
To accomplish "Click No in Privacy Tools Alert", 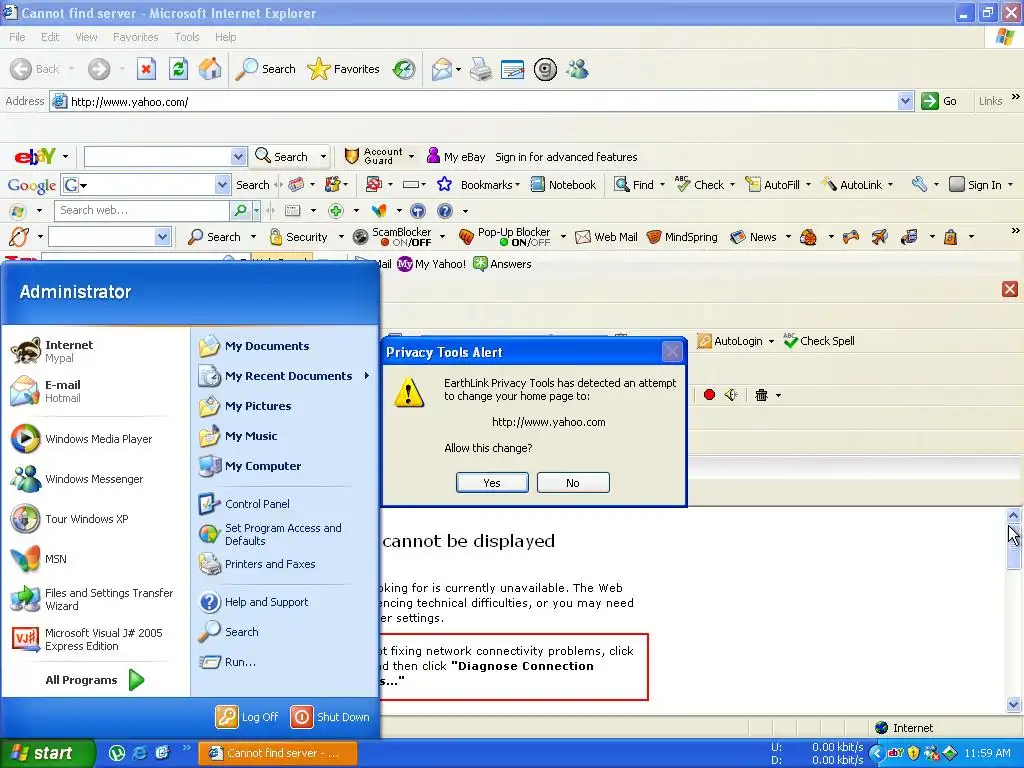I will coord(573,483).
